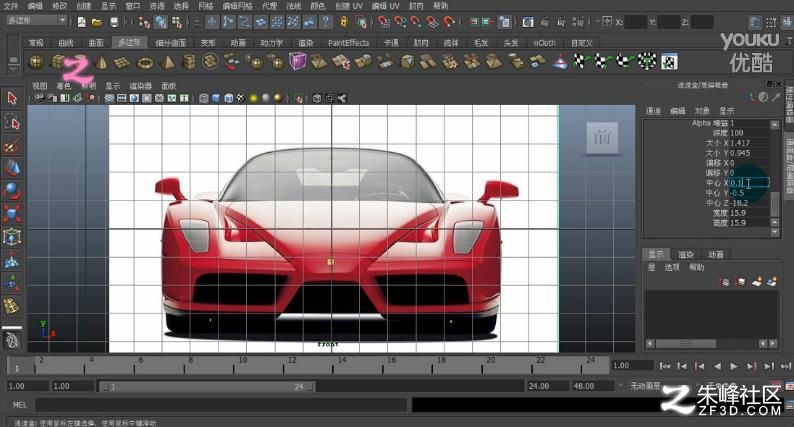Viewport: 794px width, 427px height.
Task: Switch to the 曲面 shelf tab
Action: [96, 43]
